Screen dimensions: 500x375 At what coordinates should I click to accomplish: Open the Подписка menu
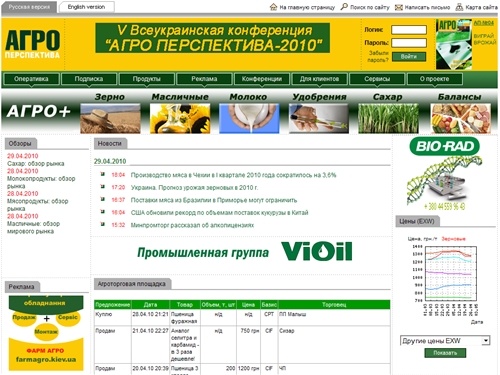click(x=89, y=79)
